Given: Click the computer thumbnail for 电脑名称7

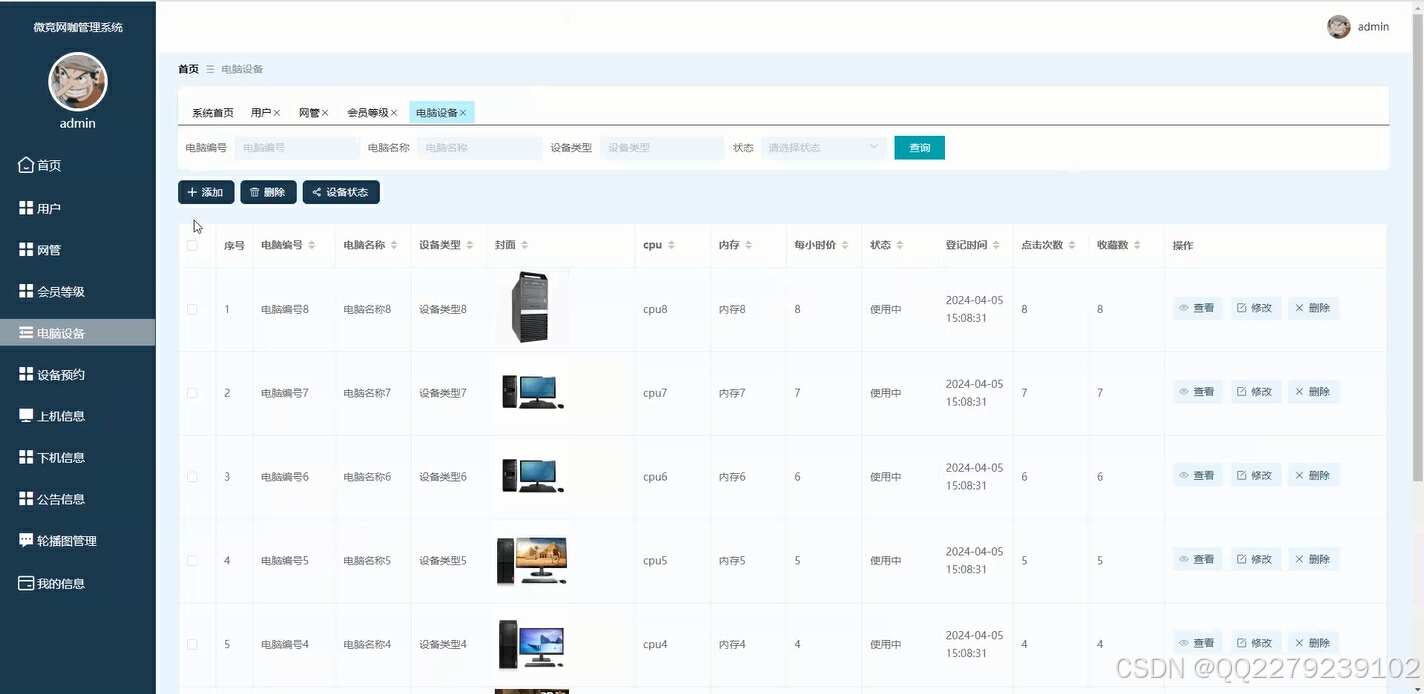Looking at the screenshot, I should coord(531,392).
